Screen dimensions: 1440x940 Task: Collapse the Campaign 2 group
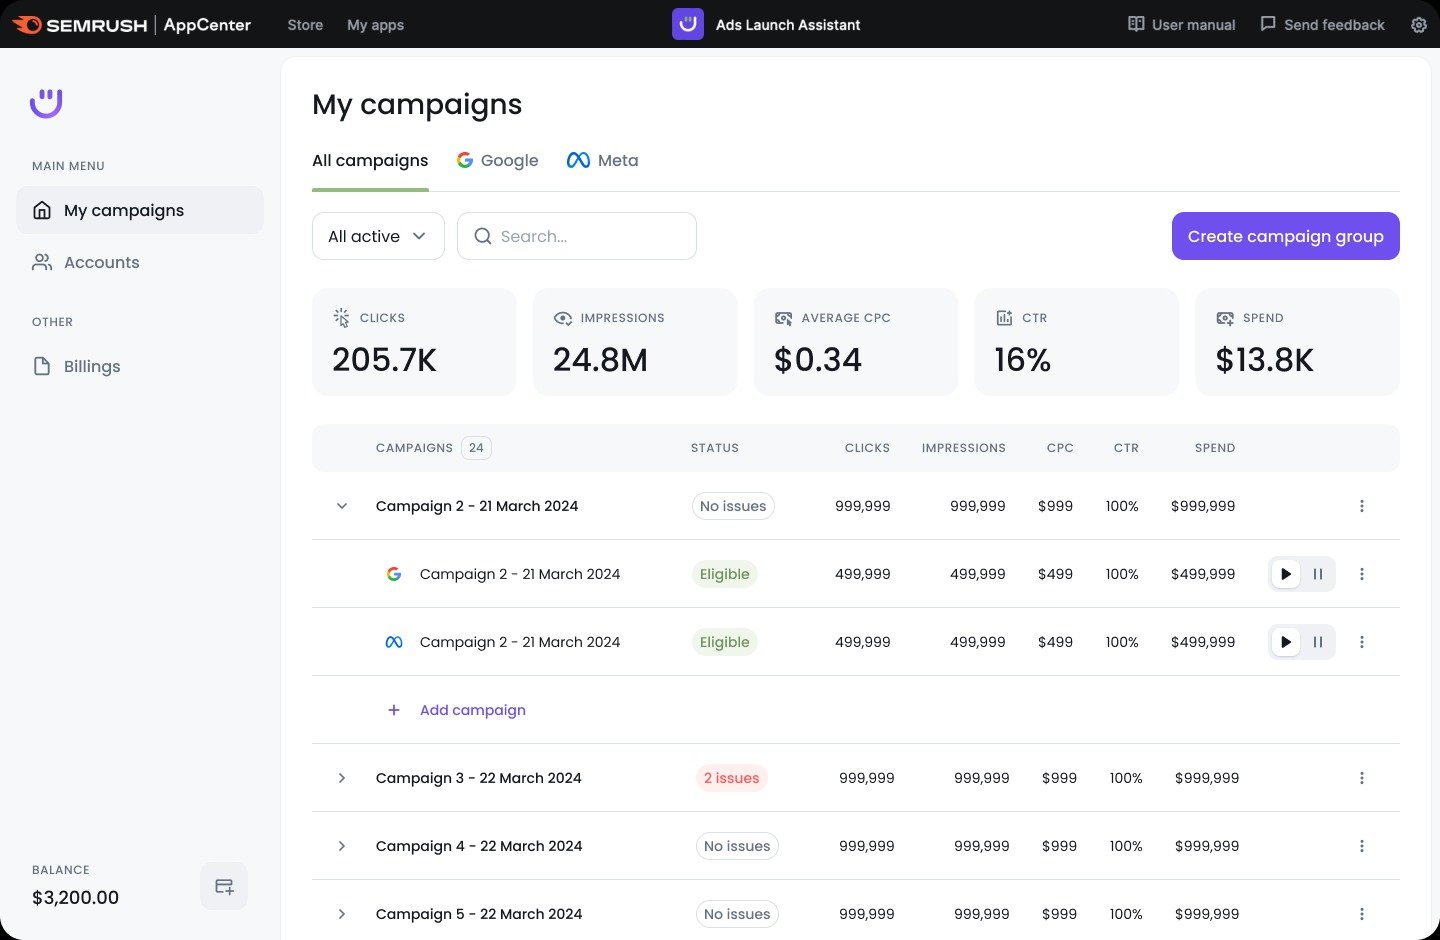pyautogui.click(x=342, y=506)
